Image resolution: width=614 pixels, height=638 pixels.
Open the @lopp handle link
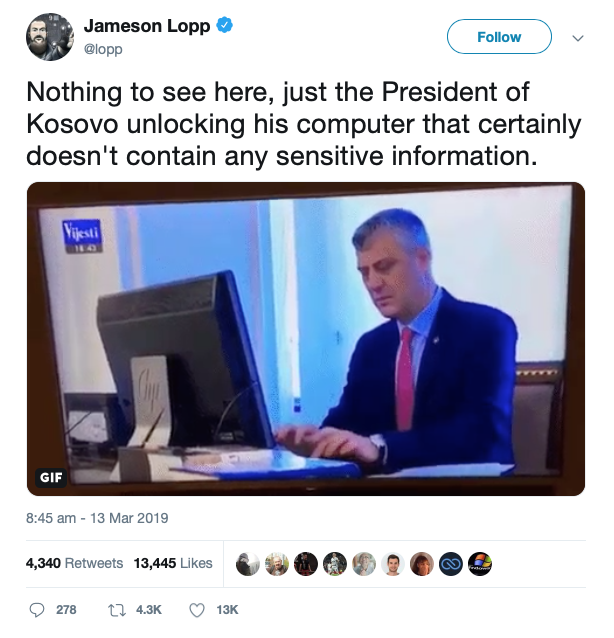(103, 49)
